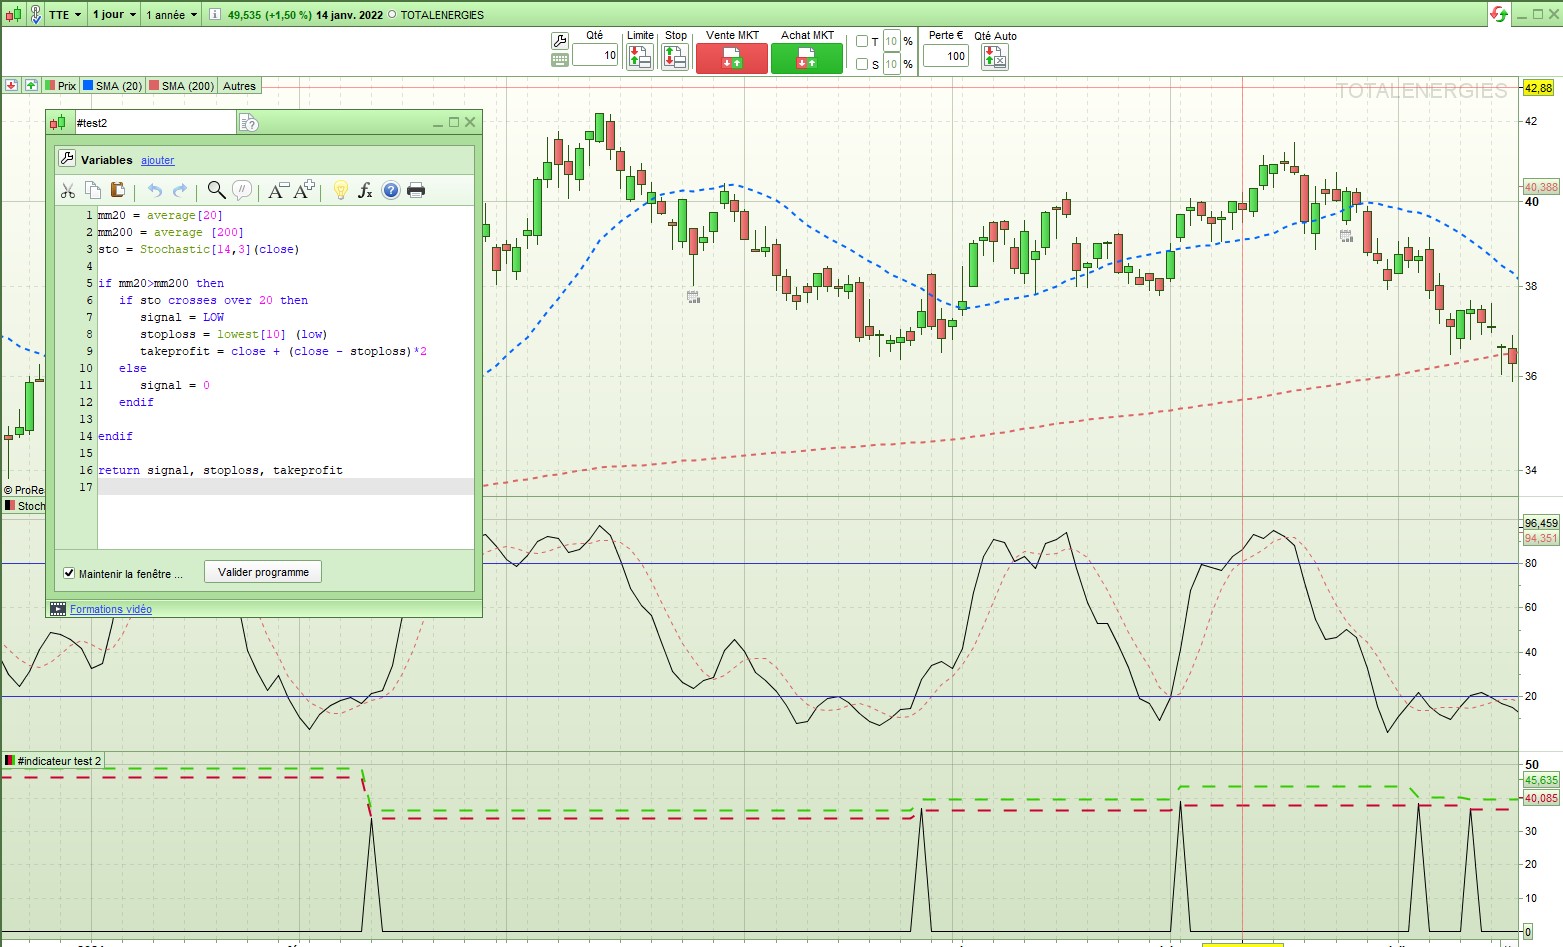Copy code using the editor copy icon

93,190
